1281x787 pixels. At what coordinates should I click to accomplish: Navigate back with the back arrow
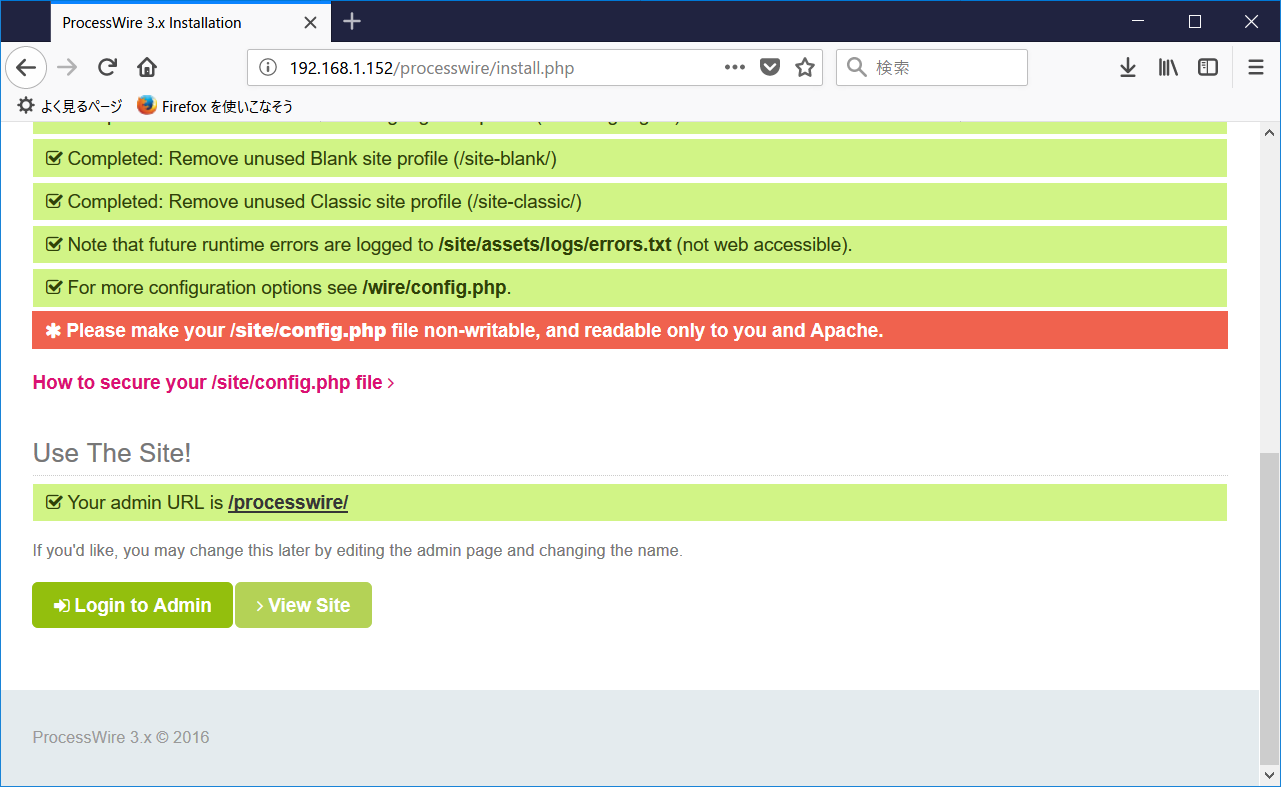pos(26,67)
